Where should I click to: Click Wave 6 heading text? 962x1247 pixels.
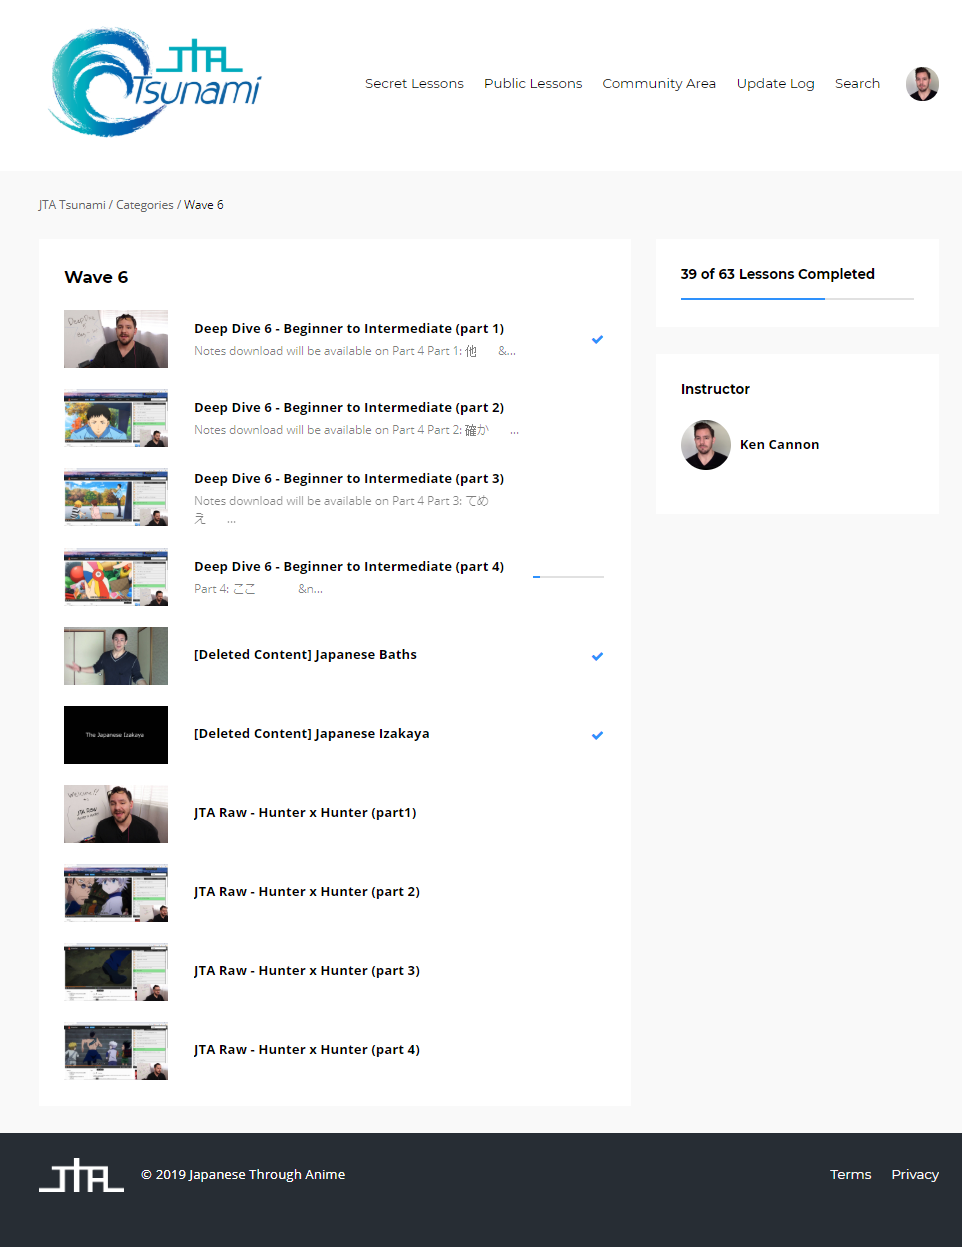[96, 277]
